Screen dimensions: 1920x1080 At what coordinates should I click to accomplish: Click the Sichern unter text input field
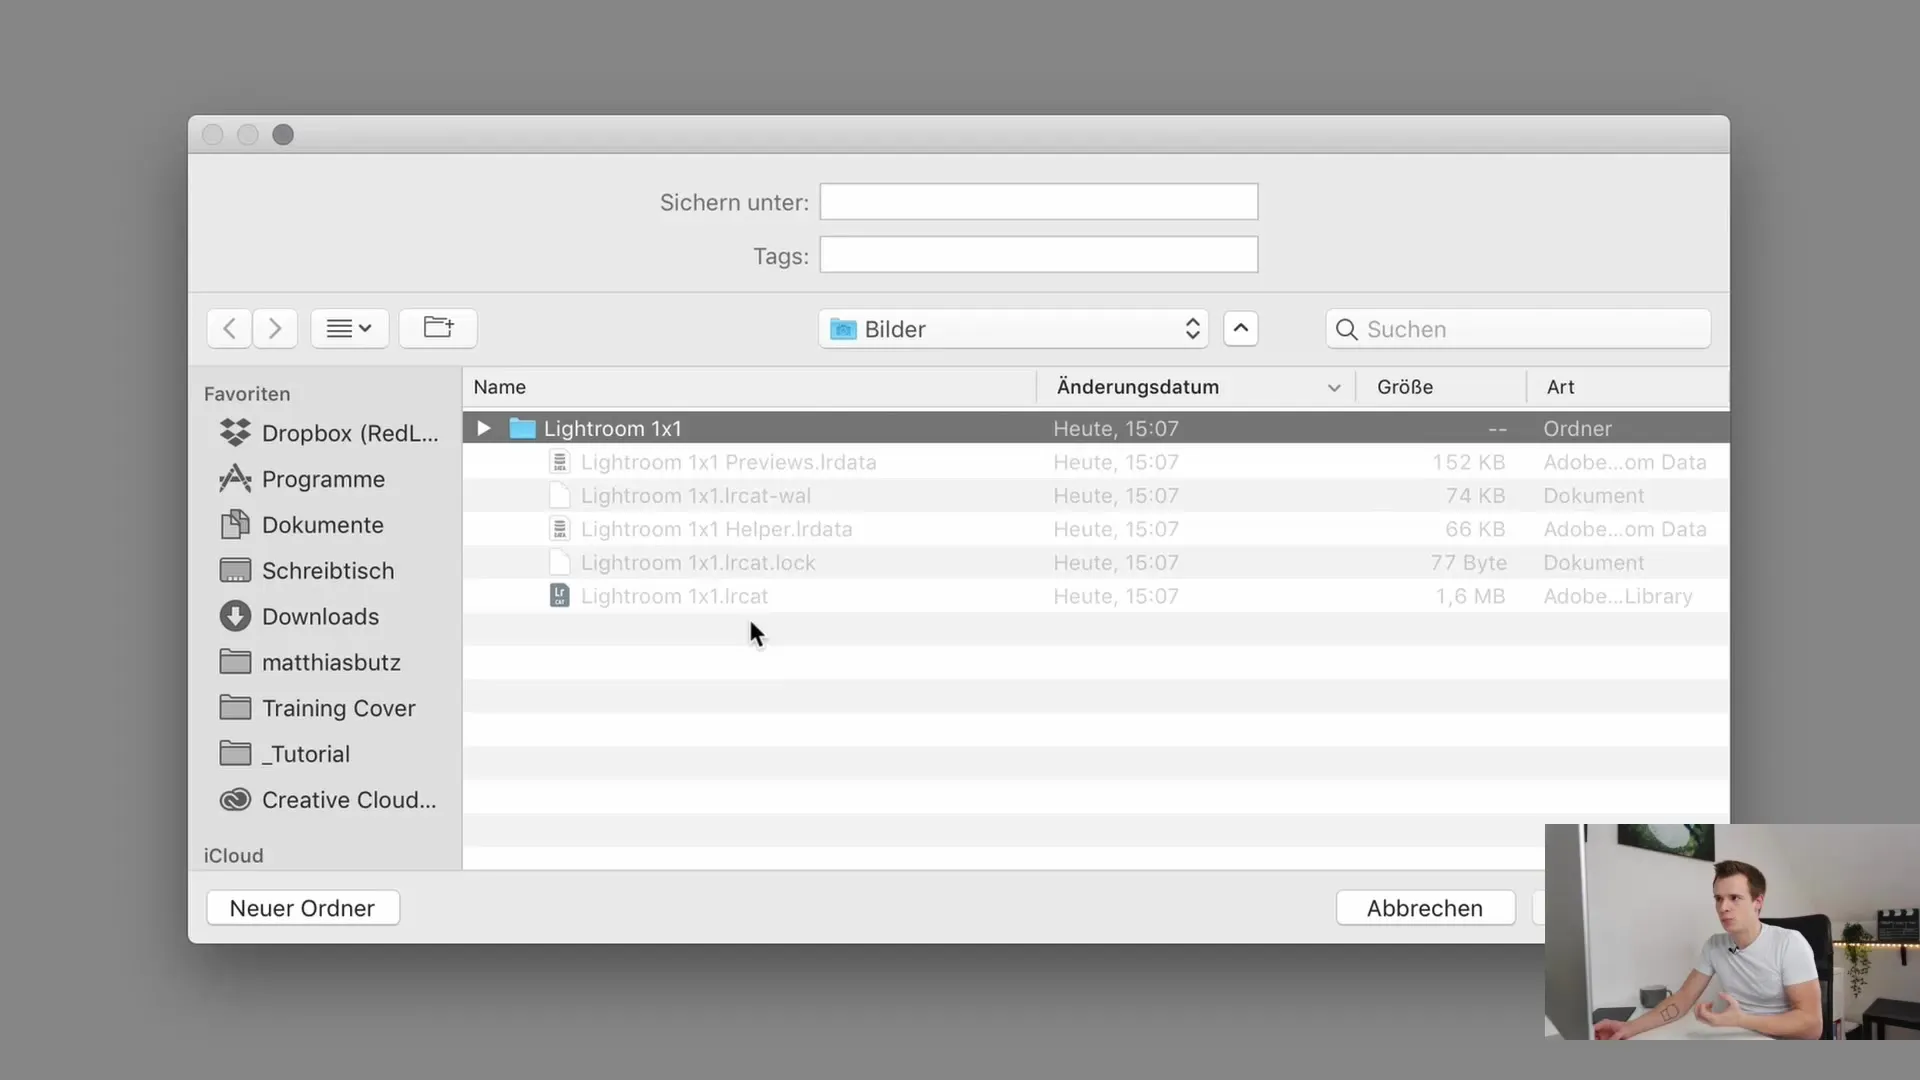pos(1038,202)
